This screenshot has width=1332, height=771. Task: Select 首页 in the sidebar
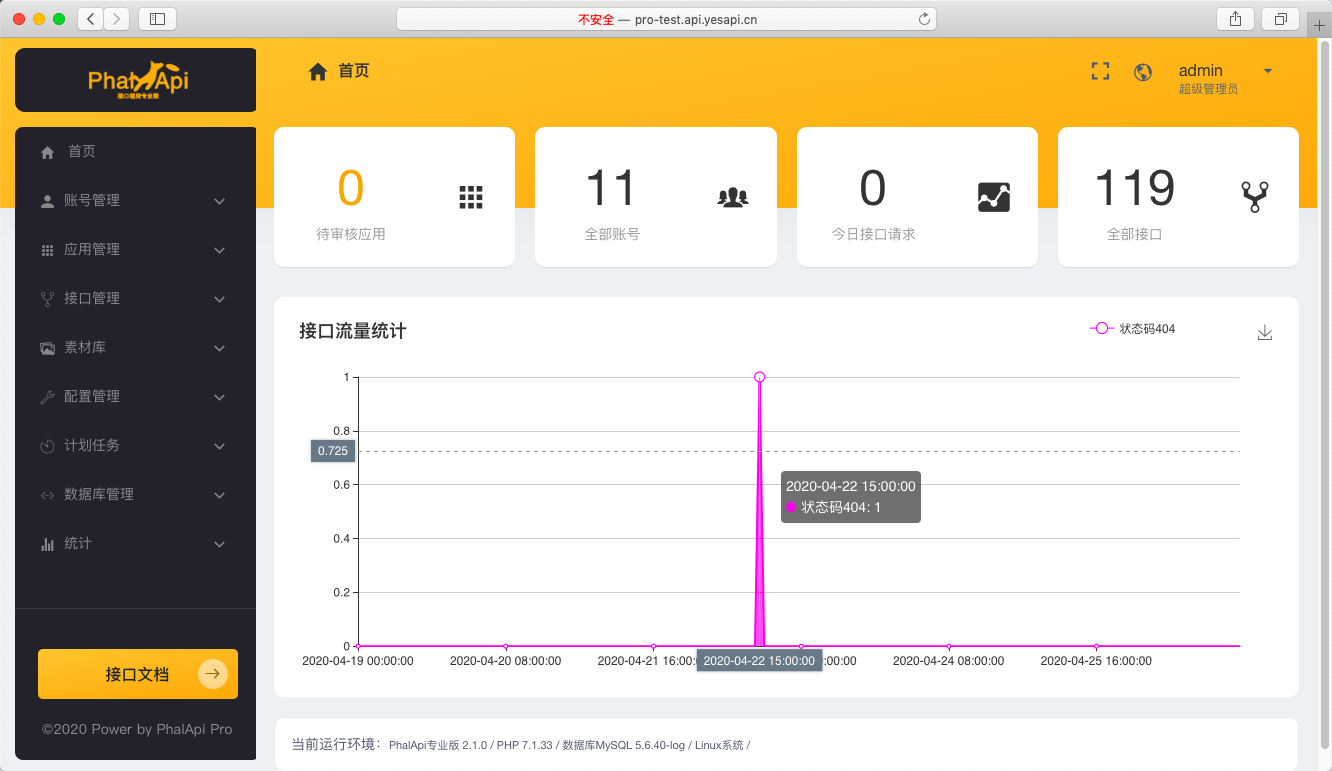[x=82, y=152]
